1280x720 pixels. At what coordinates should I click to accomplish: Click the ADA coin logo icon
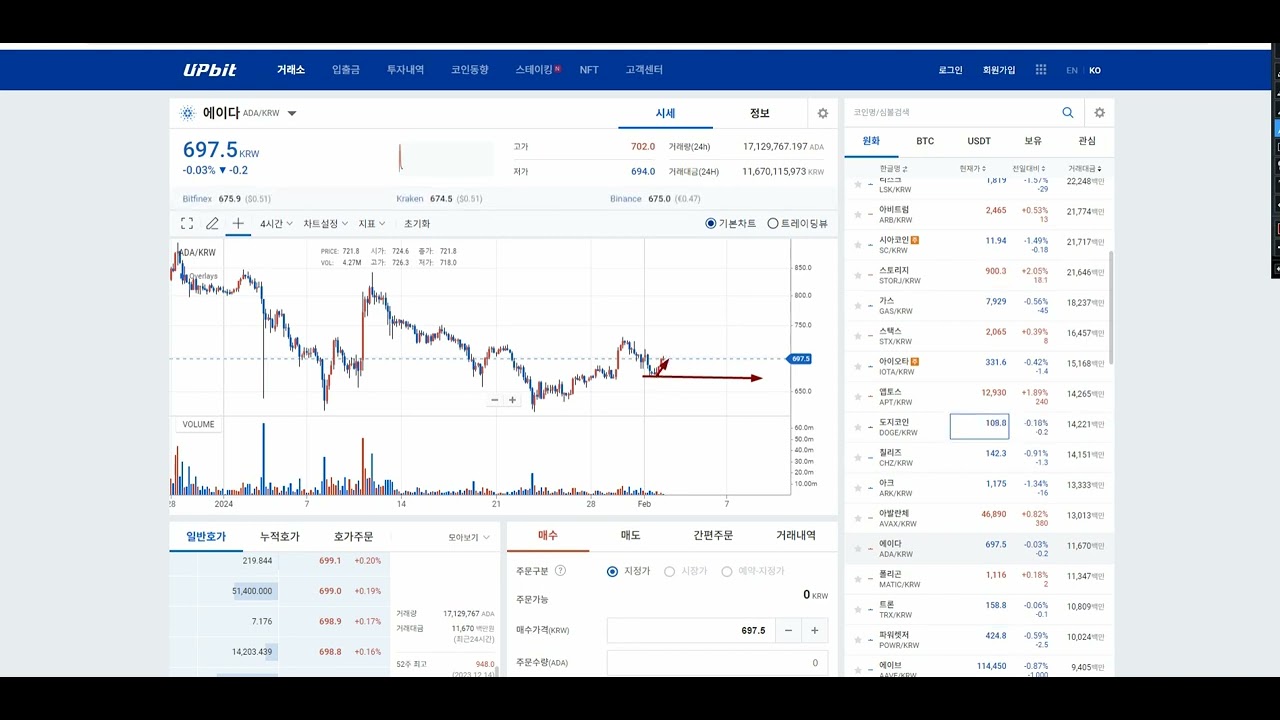[x=187, y=113]
